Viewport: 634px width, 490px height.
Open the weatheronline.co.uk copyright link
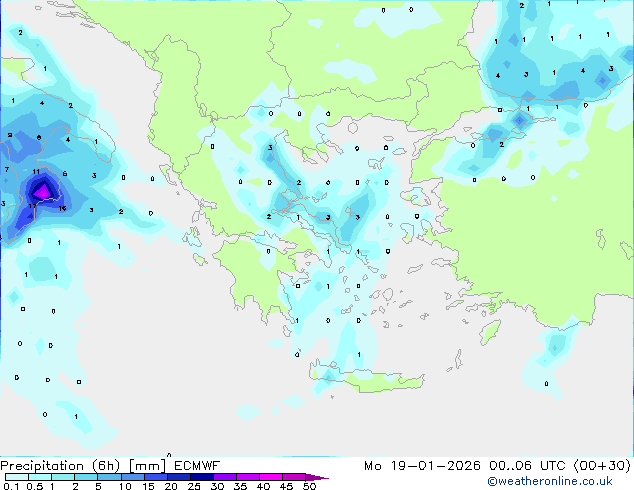tap(550, 481)
